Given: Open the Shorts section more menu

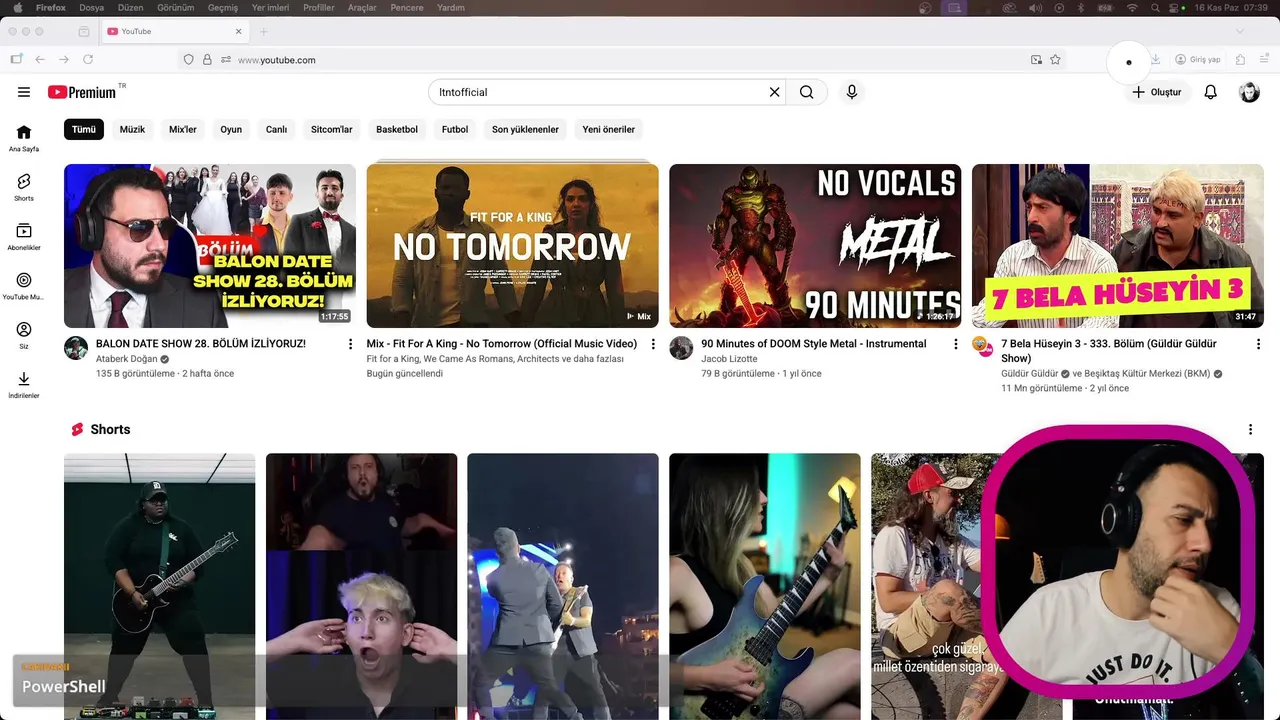Looking at the screenshot, I should pyautogui.click(x=1250, y=429).
